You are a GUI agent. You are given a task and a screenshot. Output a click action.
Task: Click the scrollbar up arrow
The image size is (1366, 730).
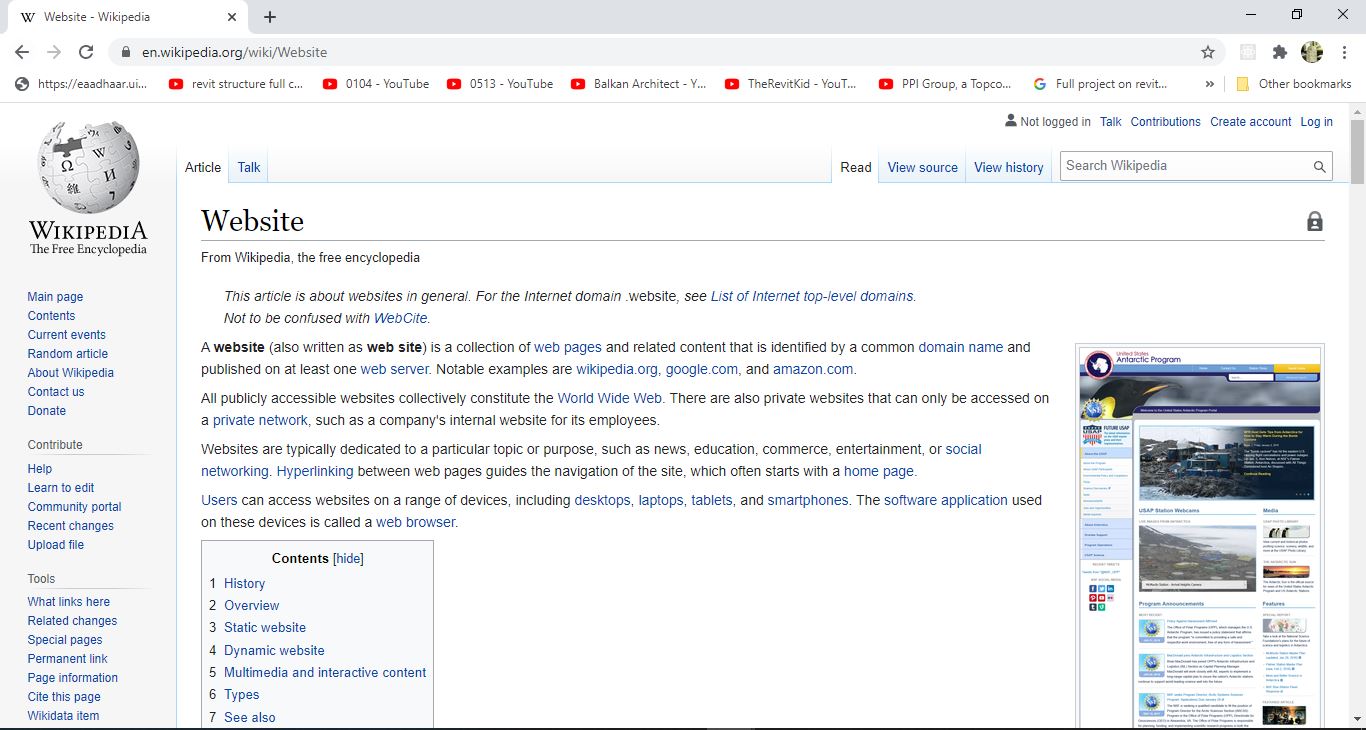click(1357, 109)
